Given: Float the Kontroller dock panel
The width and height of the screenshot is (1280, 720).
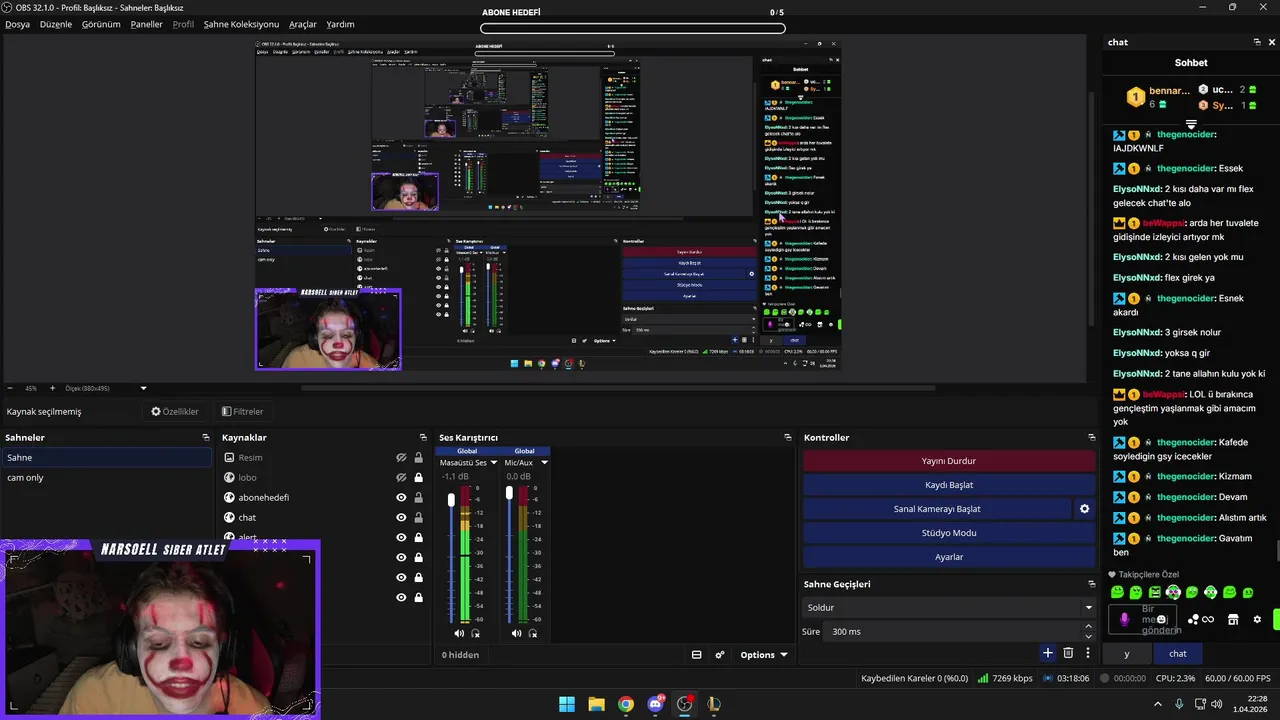Looking at the screenshot, I should (x=1092, y=437).
